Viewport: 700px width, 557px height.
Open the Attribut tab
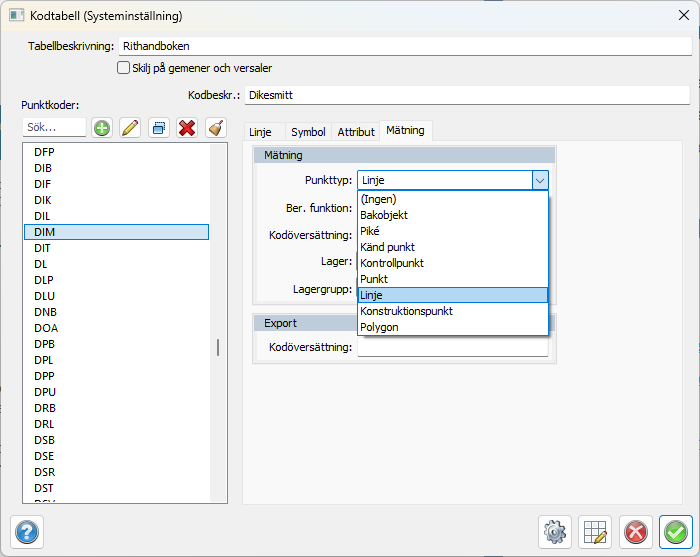356,132
